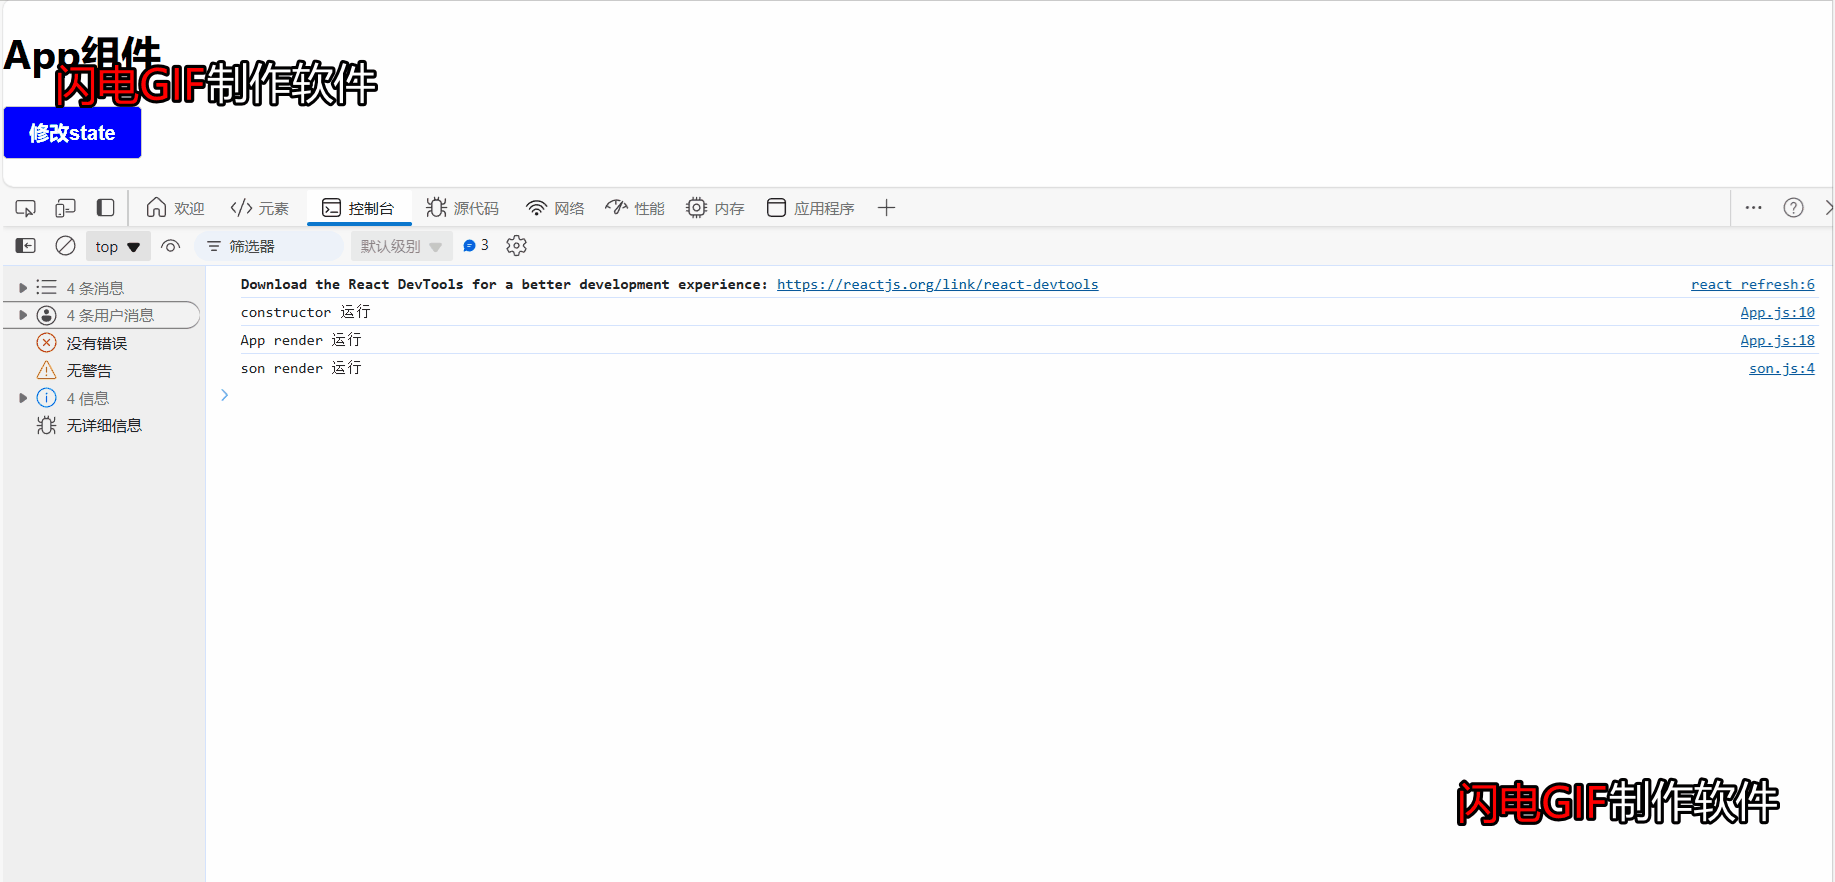Click the 3 issues counter badge

click(476, 245)
